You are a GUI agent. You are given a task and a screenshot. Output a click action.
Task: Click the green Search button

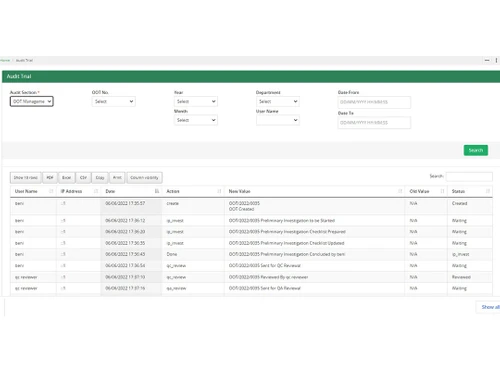pyautogui.click(x=476, y=150)
